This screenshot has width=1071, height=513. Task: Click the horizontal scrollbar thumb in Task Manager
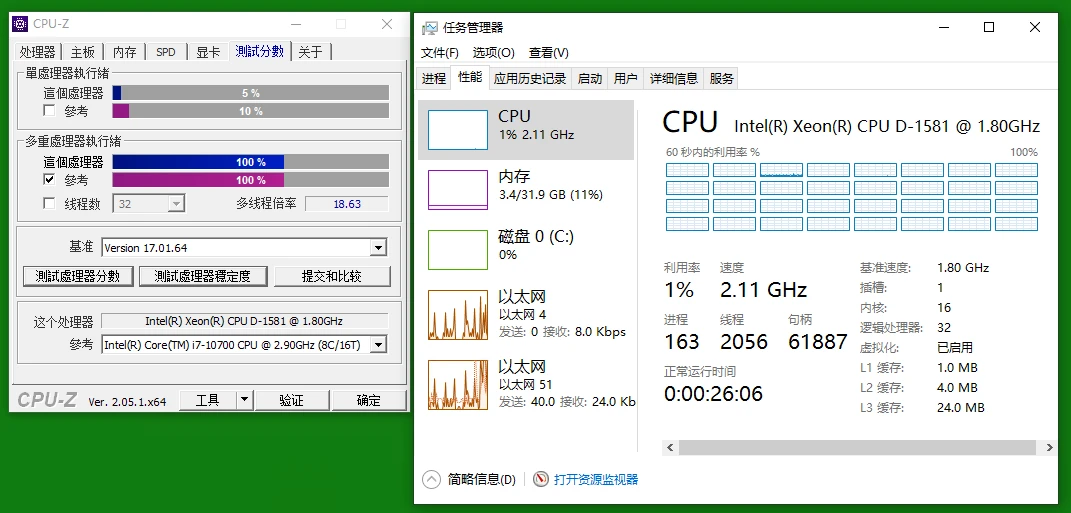coord(858,447)
